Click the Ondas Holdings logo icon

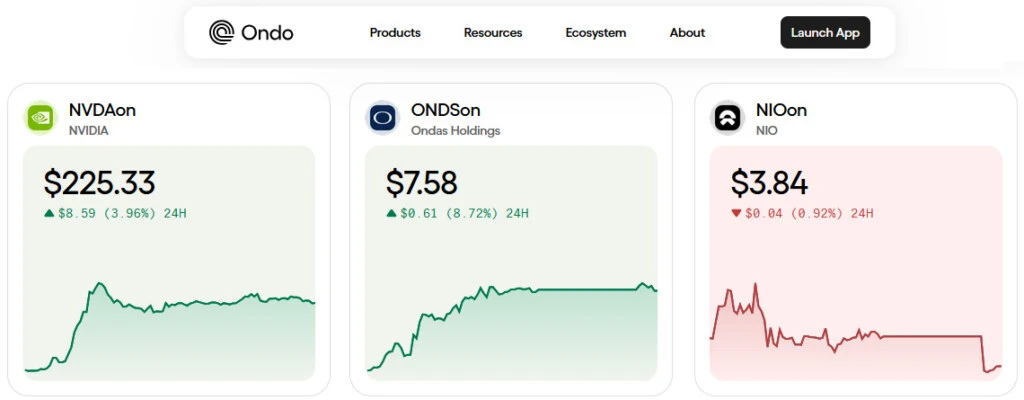pos(383,118)
